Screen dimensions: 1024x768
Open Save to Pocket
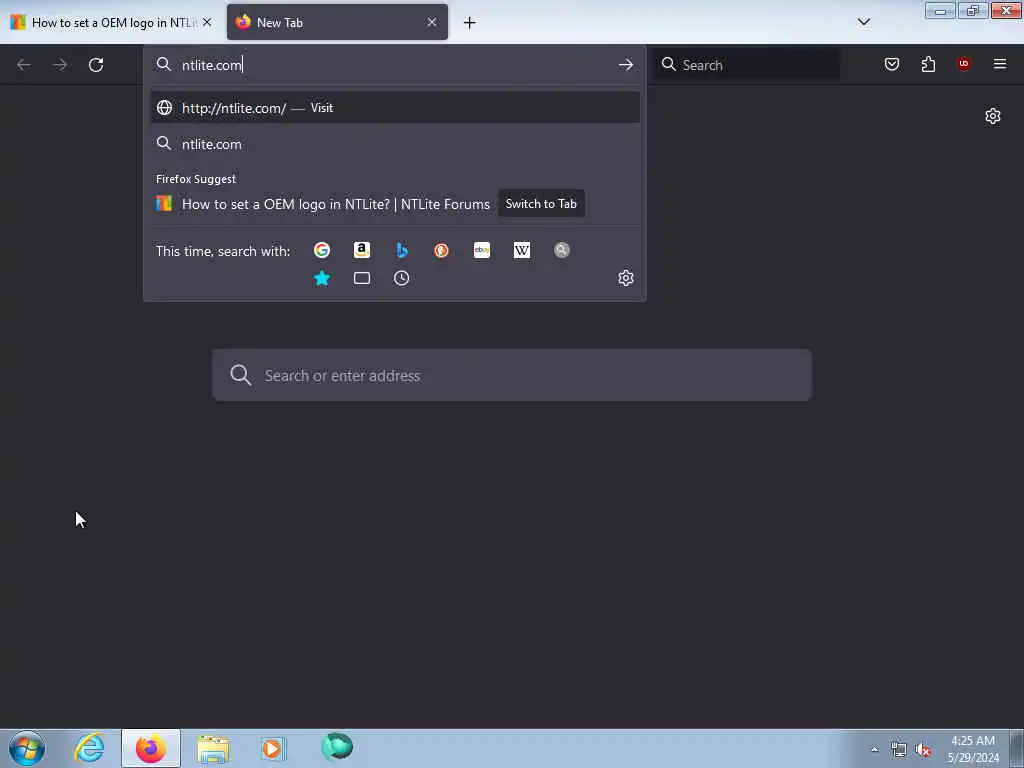click(892, 64)
